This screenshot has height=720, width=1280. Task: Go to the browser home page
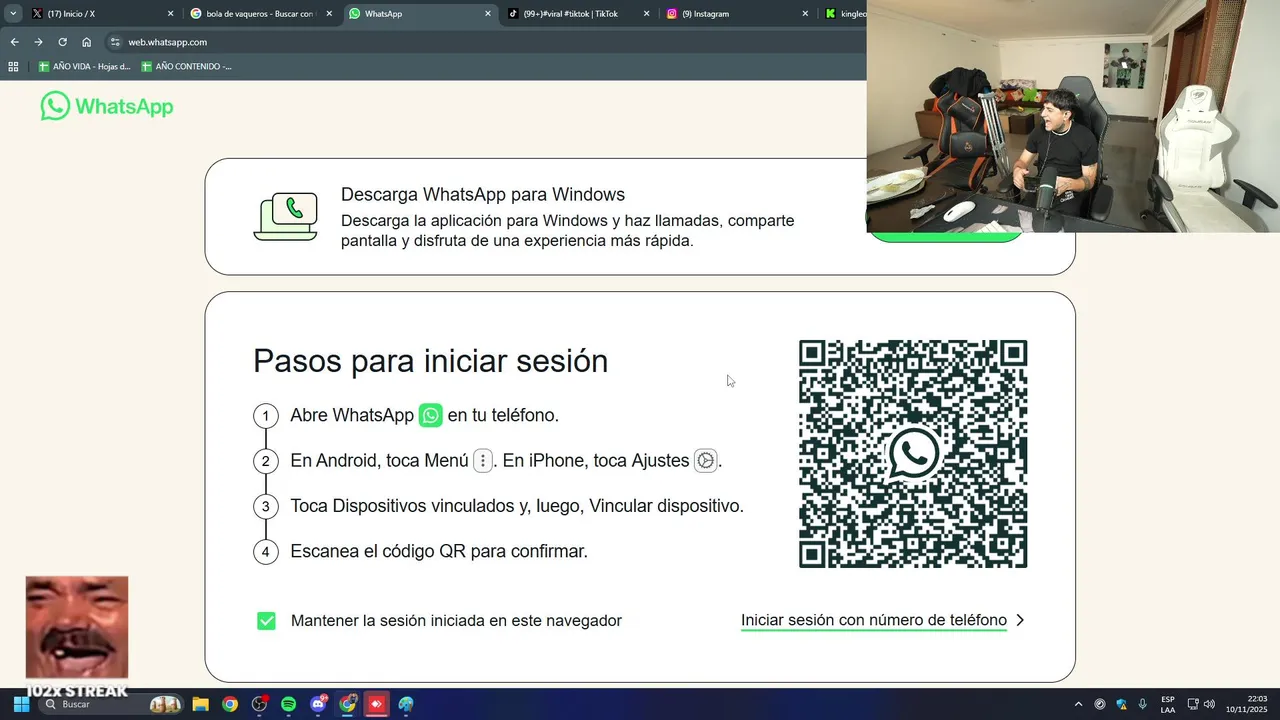click(87, 42)
